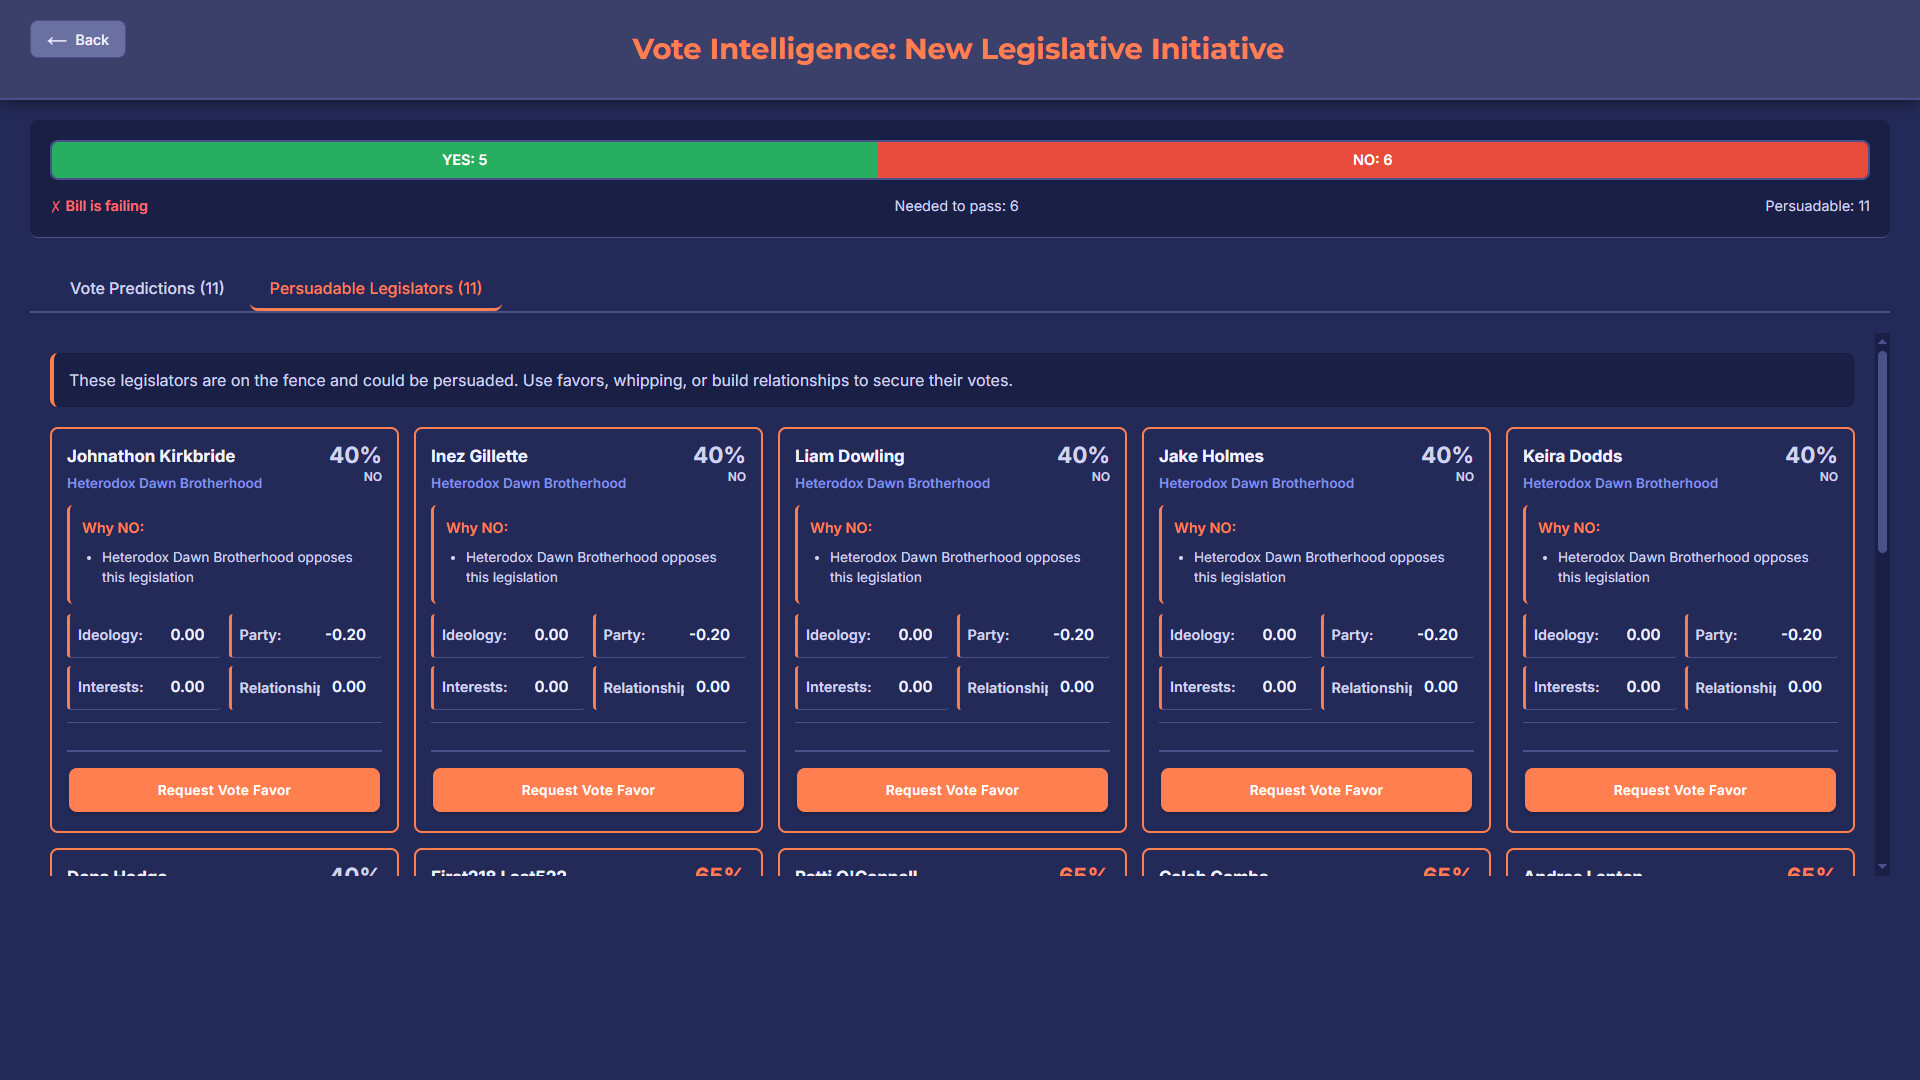
Task: Open the Persuadable Legislators tab
Action: [x=375, y=288]
